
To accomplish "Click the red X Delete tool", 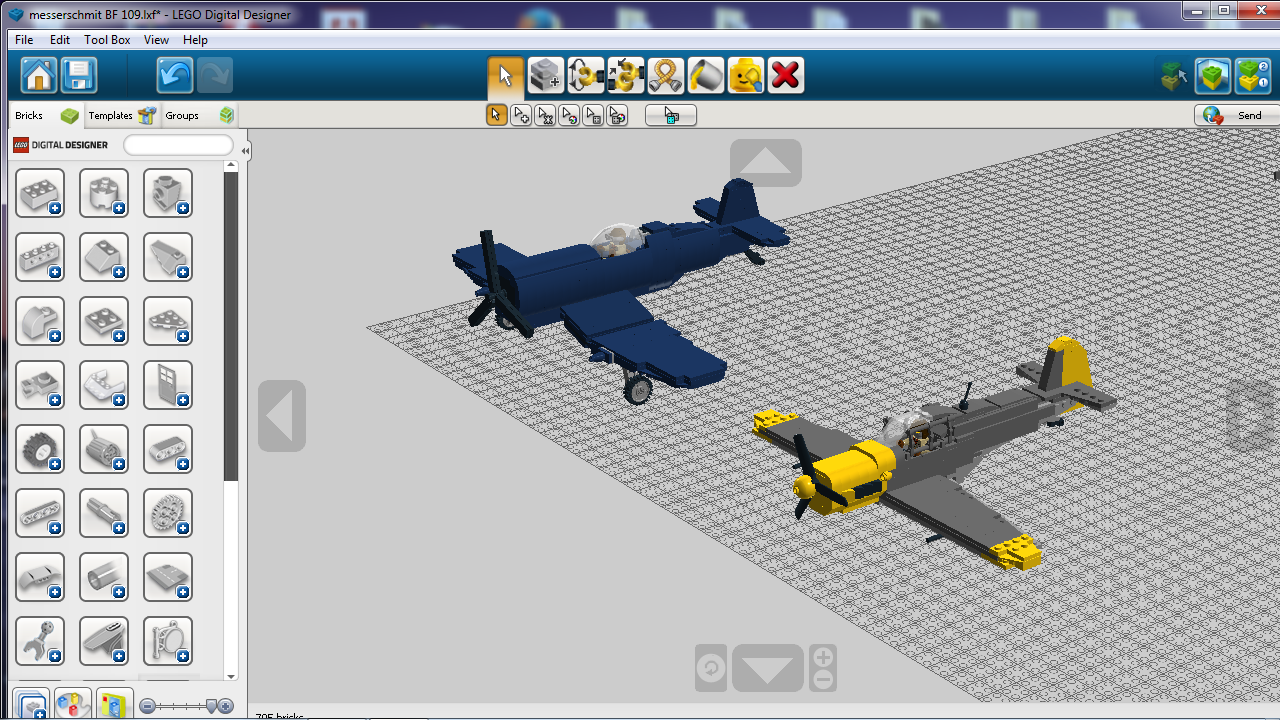I will pos(786,76).
